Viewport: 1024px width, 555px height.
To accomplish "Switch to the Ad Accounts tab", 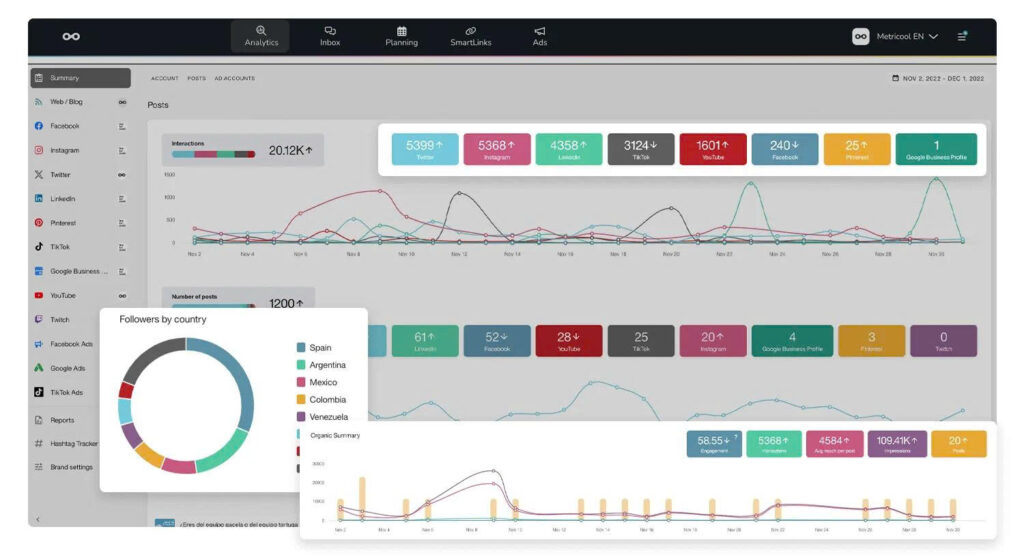I will click(x=234, y=78).
